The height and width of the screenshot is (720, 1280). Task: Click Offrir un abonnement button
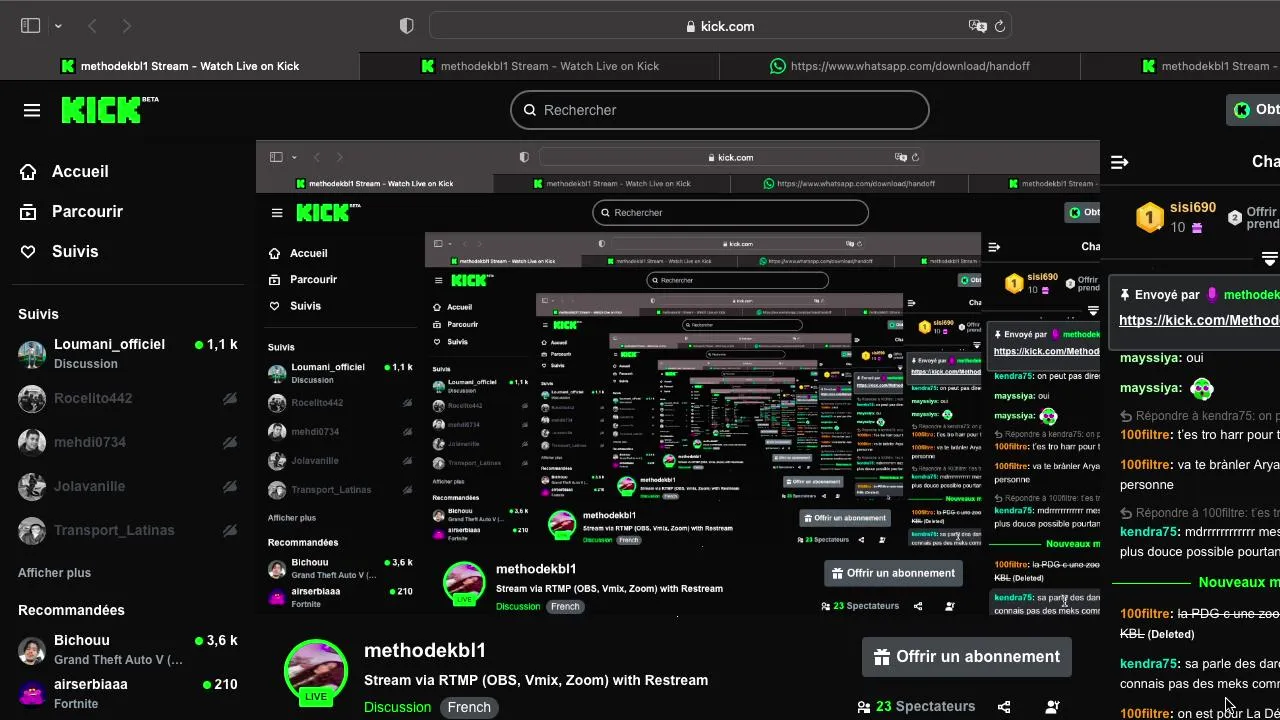[x=966, y=657]
